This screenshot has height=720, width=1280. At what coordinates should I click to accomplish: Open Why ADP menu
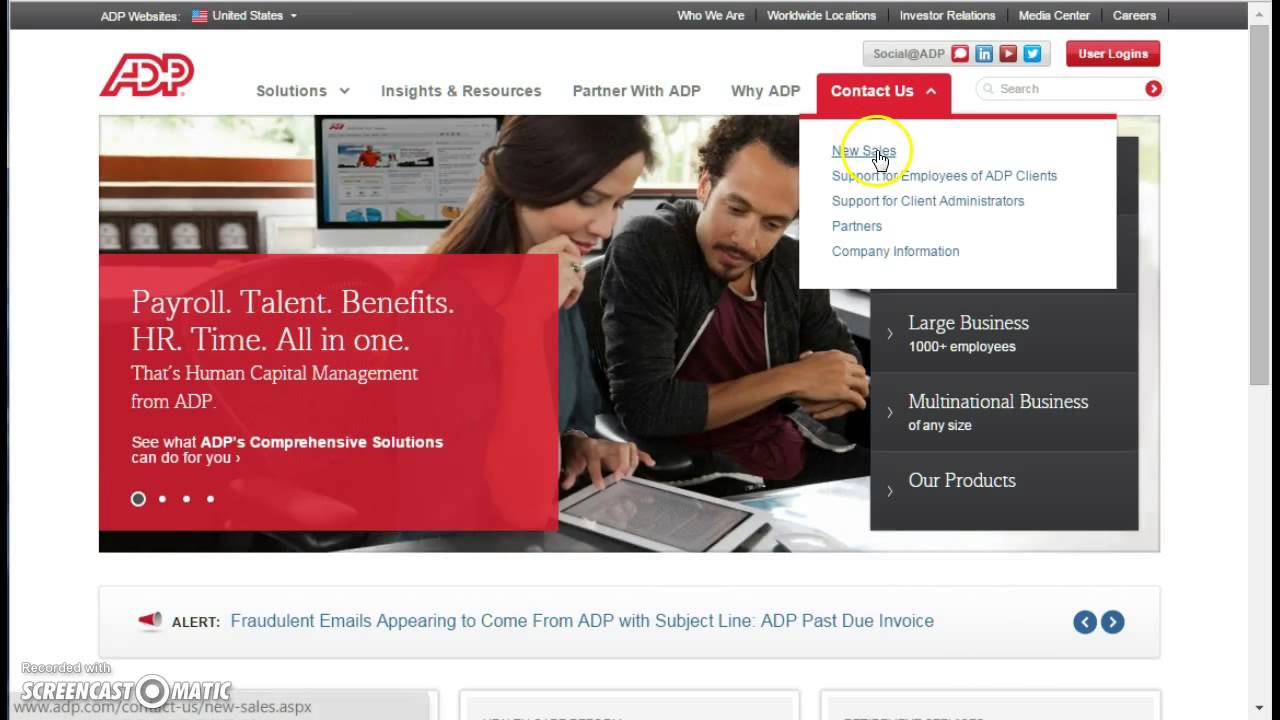(x=765, y=91)
